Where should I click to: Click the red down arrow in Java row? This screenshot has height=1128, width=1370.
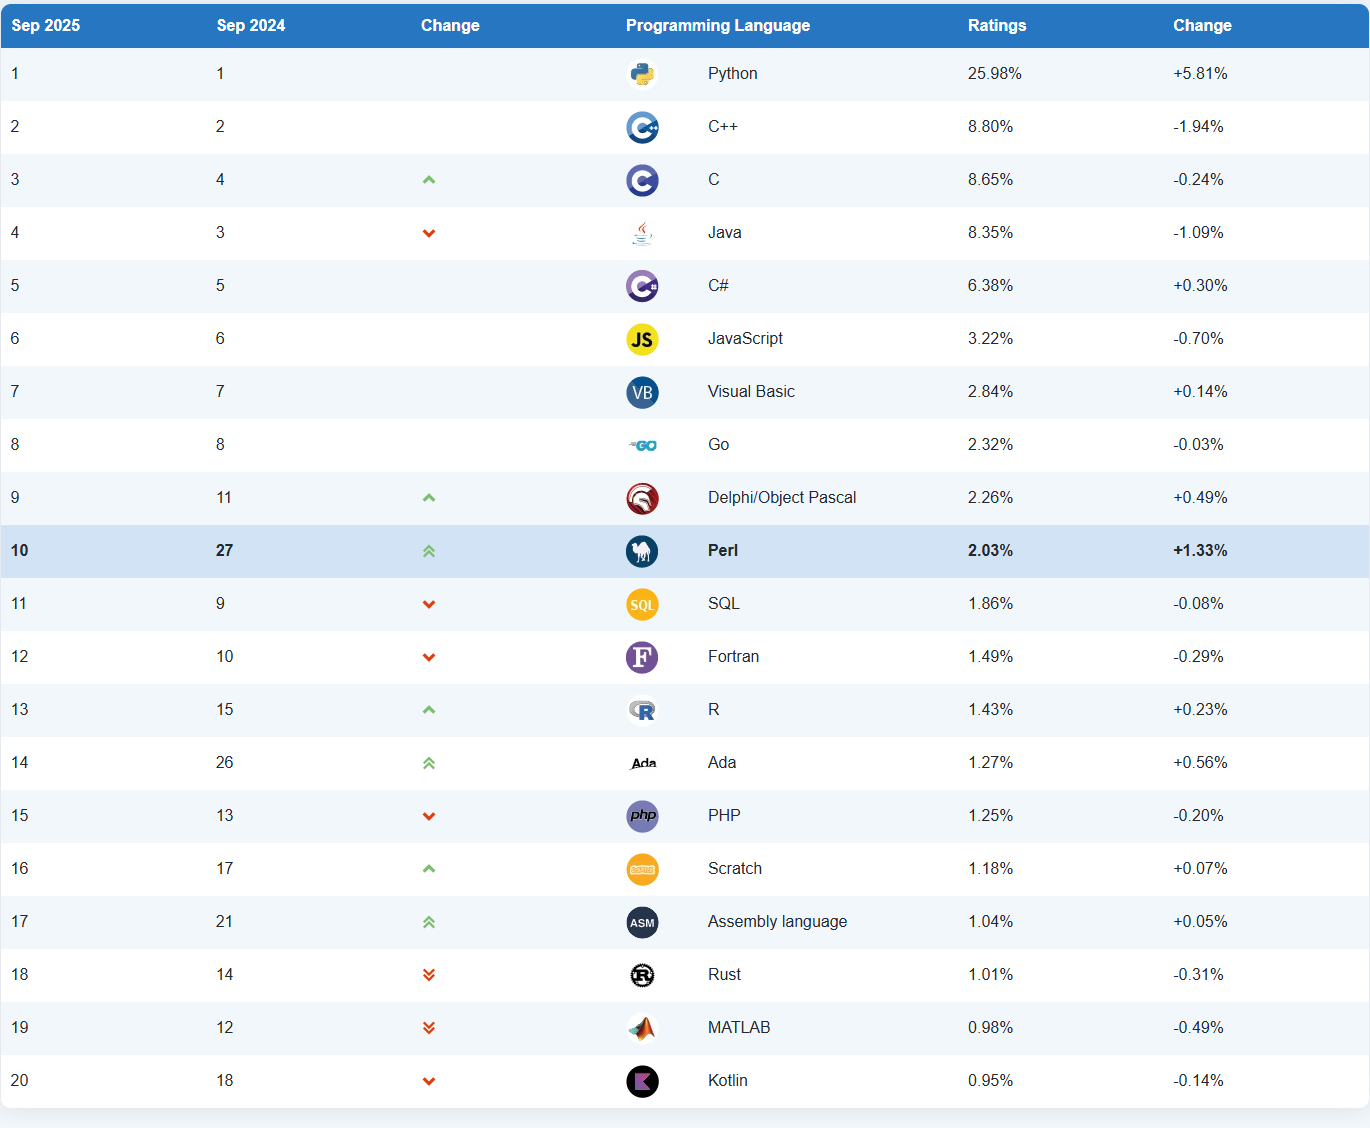[429, 233]
